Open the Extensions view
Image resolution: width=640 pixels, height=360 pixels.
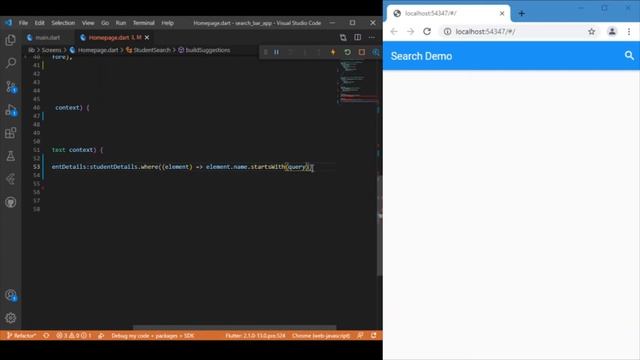[x=11, y=133]
